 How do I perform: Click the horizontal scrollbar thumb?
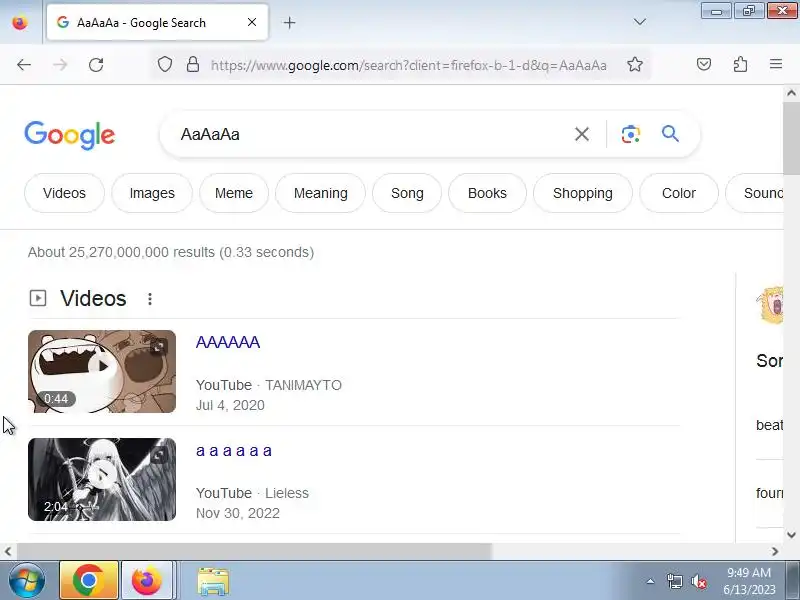[x=254, y=552]
